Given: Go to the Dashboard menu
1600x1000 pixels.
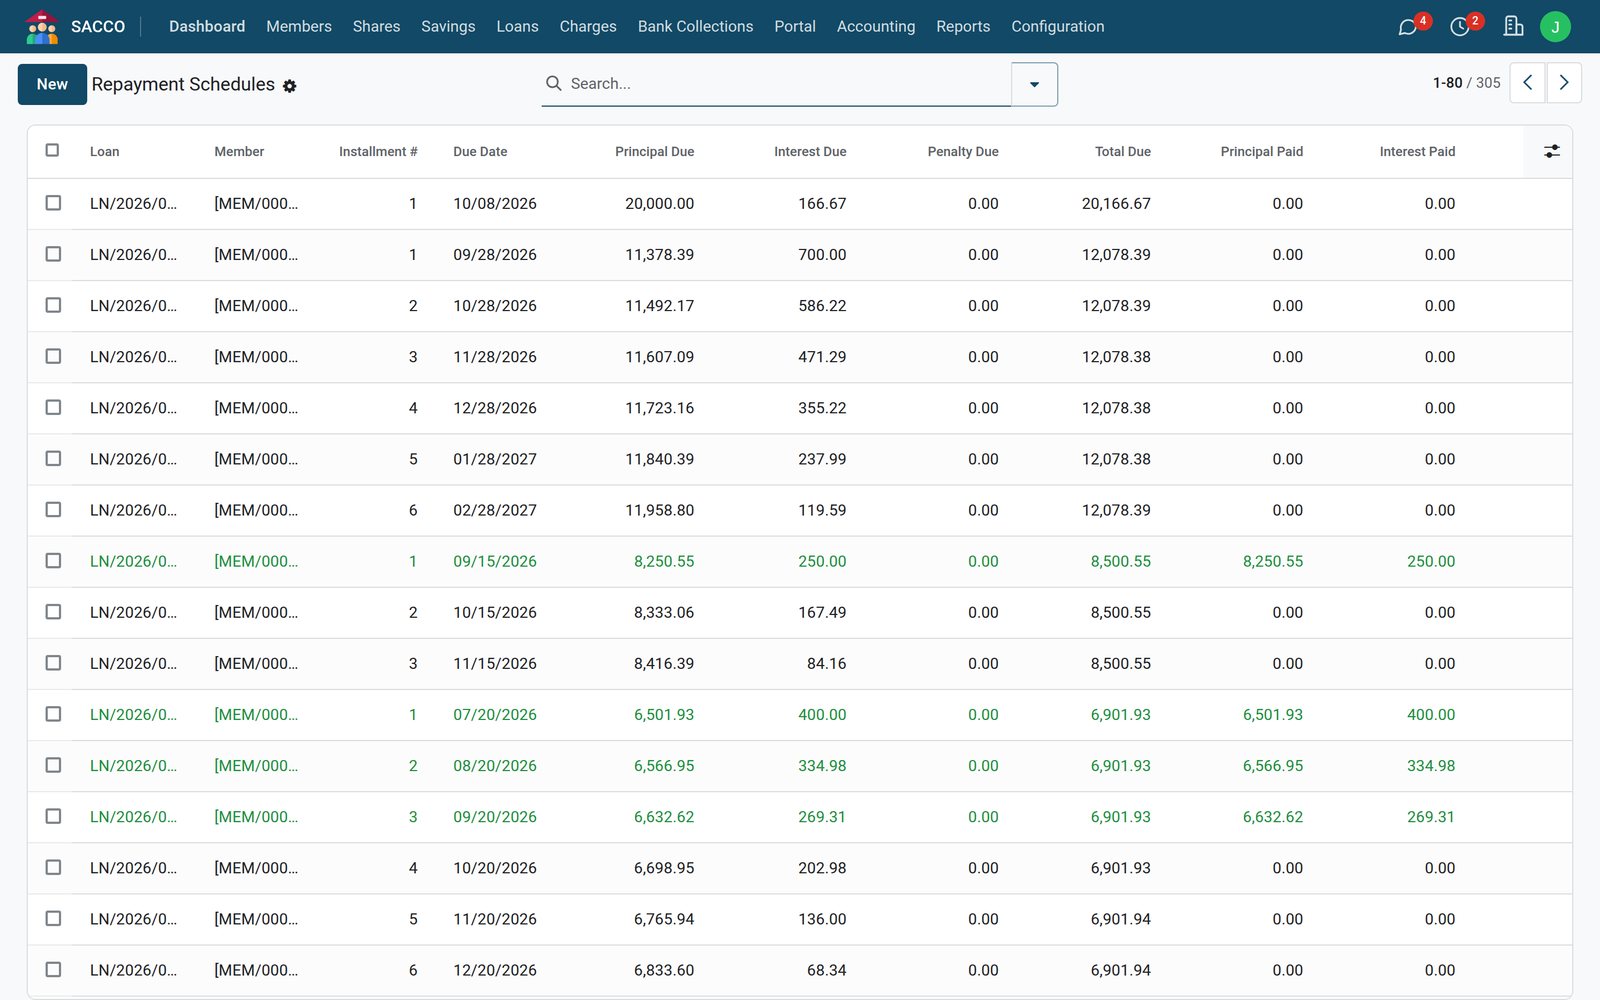Looking at the screenshot, I should [x=207, y=27].
